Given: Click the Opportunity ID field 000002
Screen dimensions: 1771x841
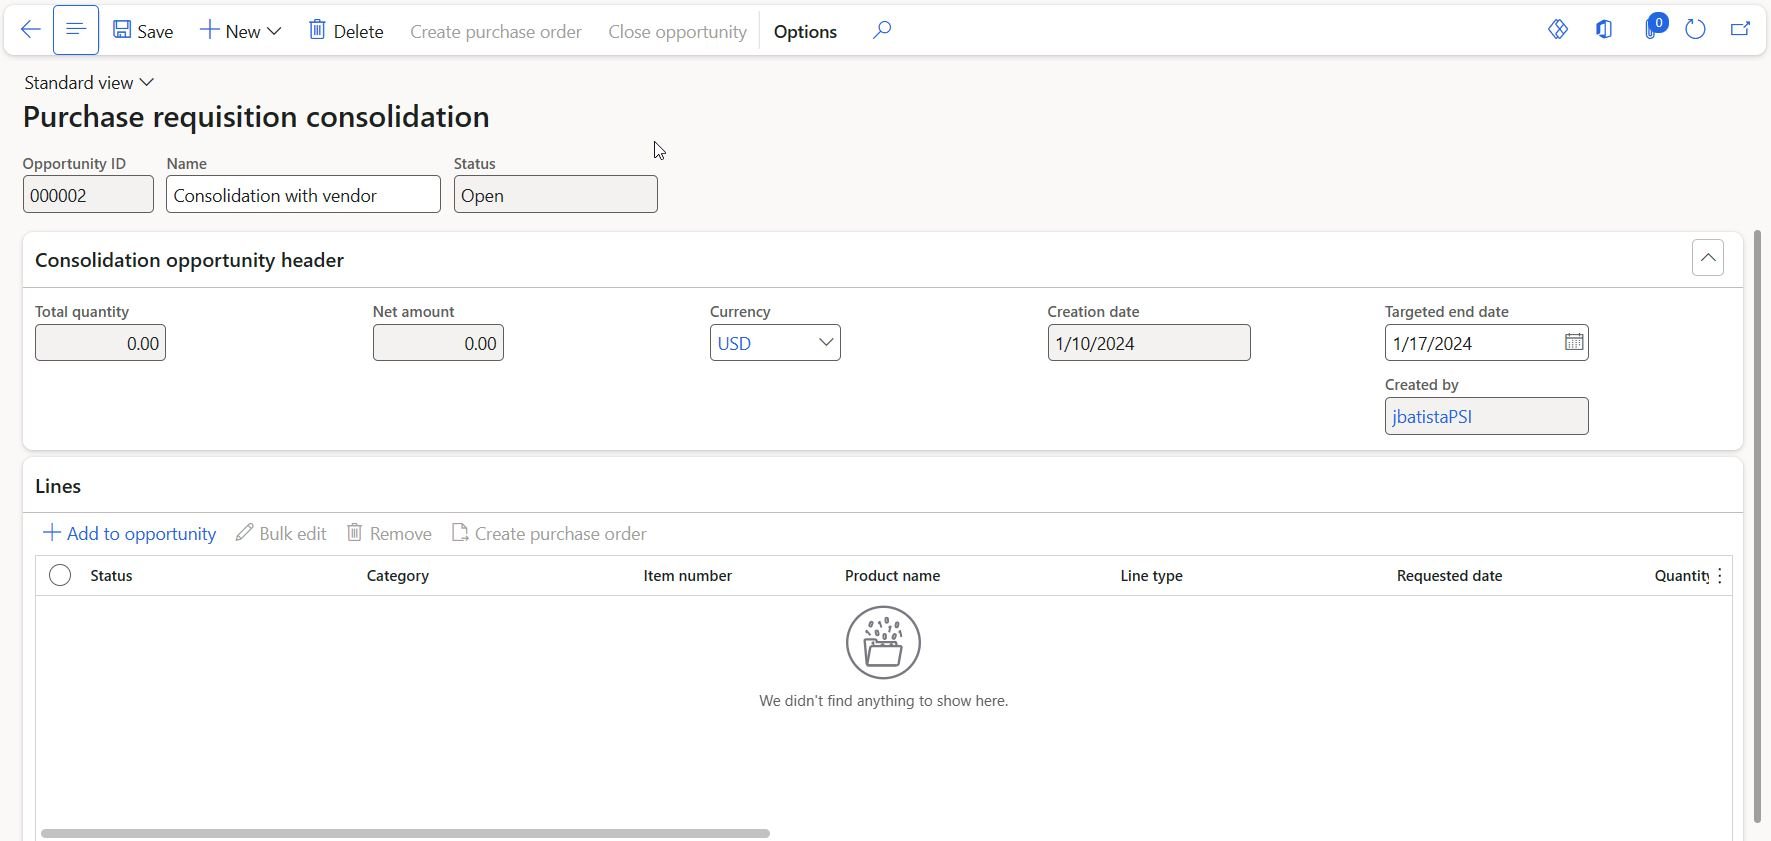Looking at the screenshot, I should [88, 194].
